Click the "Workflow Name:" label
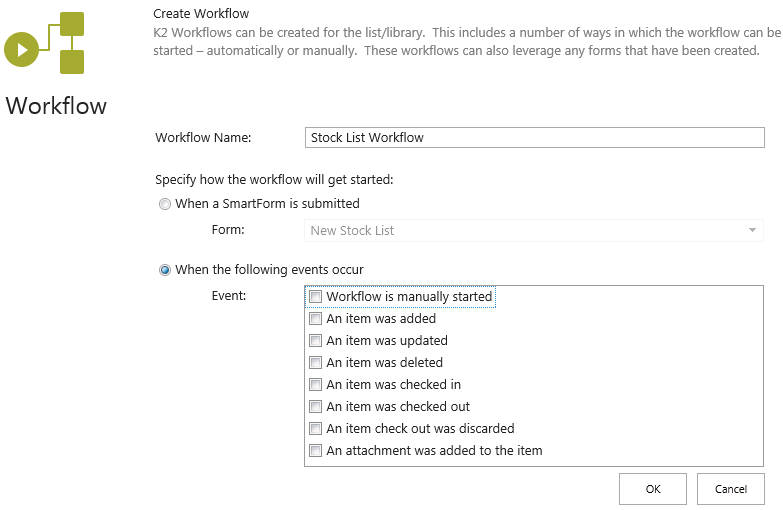 coord(203,138)
